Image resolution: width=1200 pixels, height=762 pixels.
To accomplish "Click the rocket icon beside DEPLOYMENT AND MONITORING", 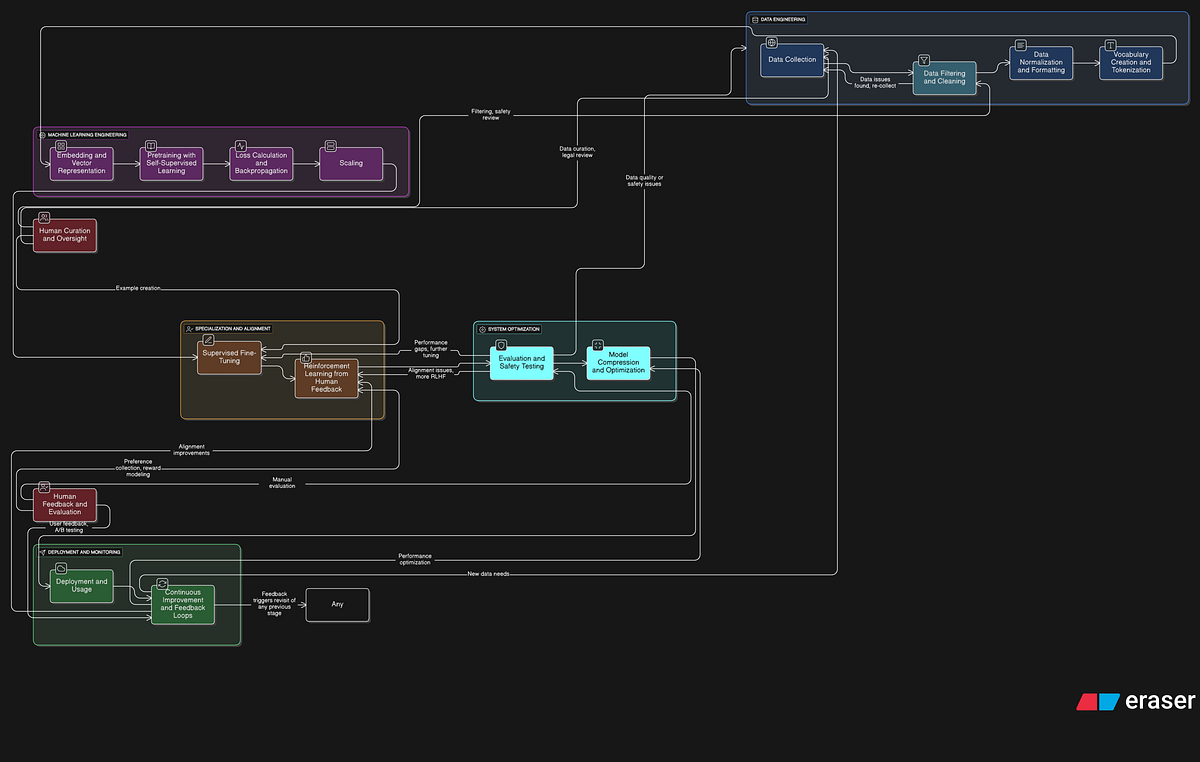I will click(42, 551).
